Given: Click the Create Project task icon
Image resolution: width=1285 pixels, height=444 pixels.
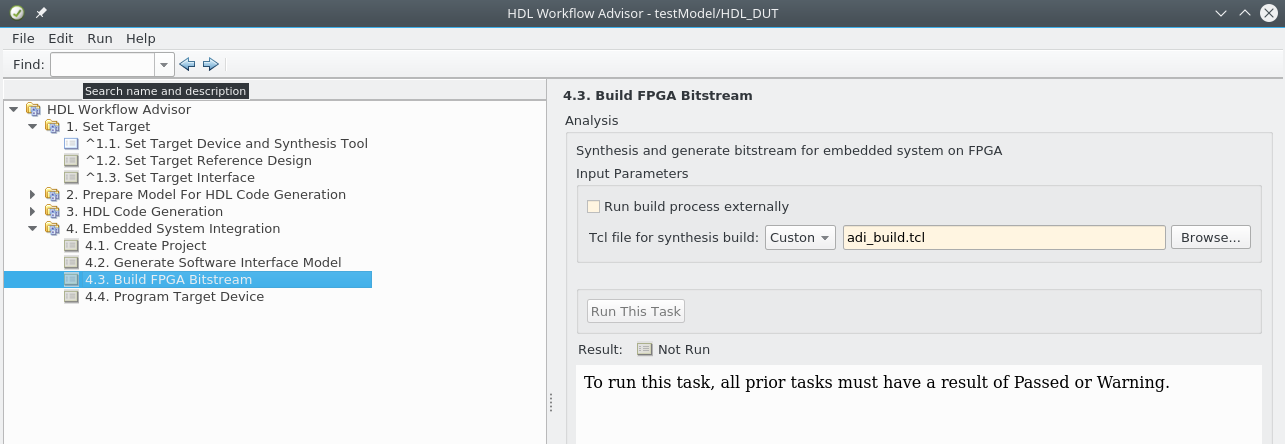Looking at the screenshot, I should pyautogui.click(x=71, y=245).
